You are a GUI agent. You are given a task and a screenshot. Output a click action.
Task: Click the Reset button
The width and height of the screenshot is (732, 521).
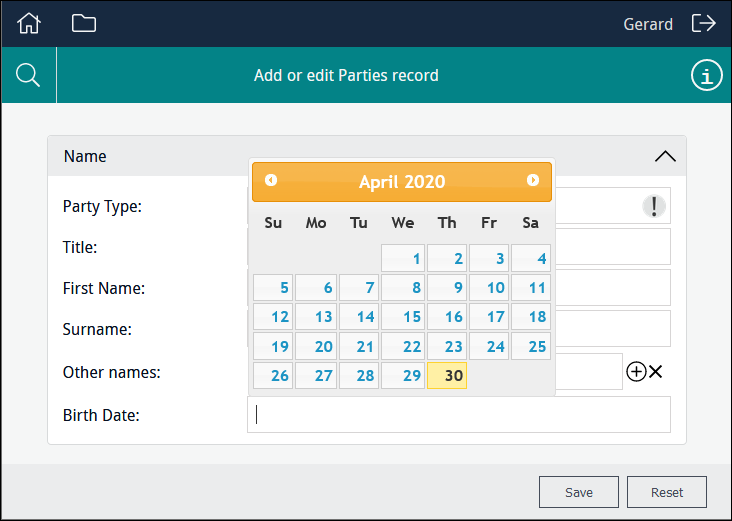click(x=667, y=492)
